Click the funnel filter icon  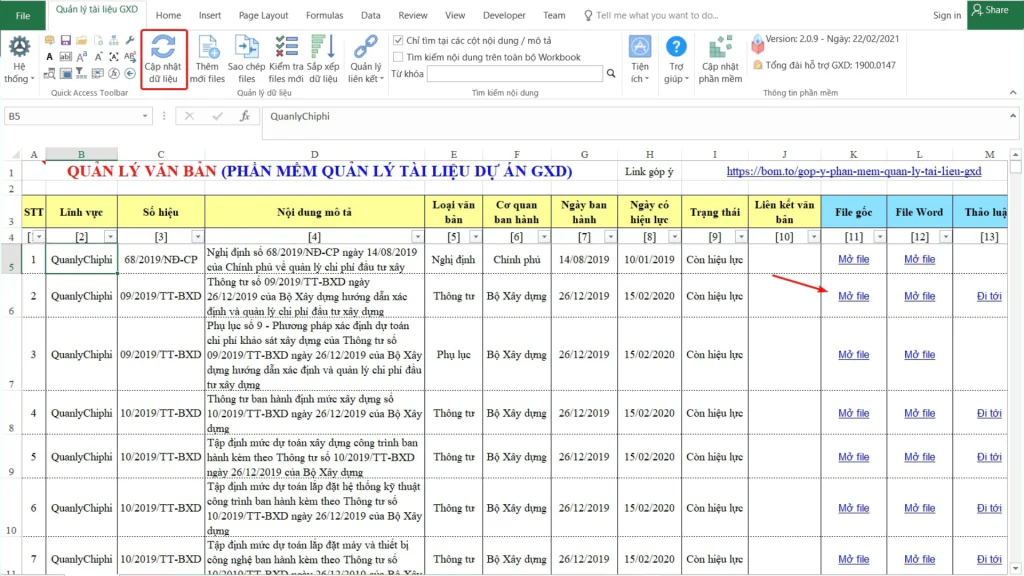(x=82, y=73)
